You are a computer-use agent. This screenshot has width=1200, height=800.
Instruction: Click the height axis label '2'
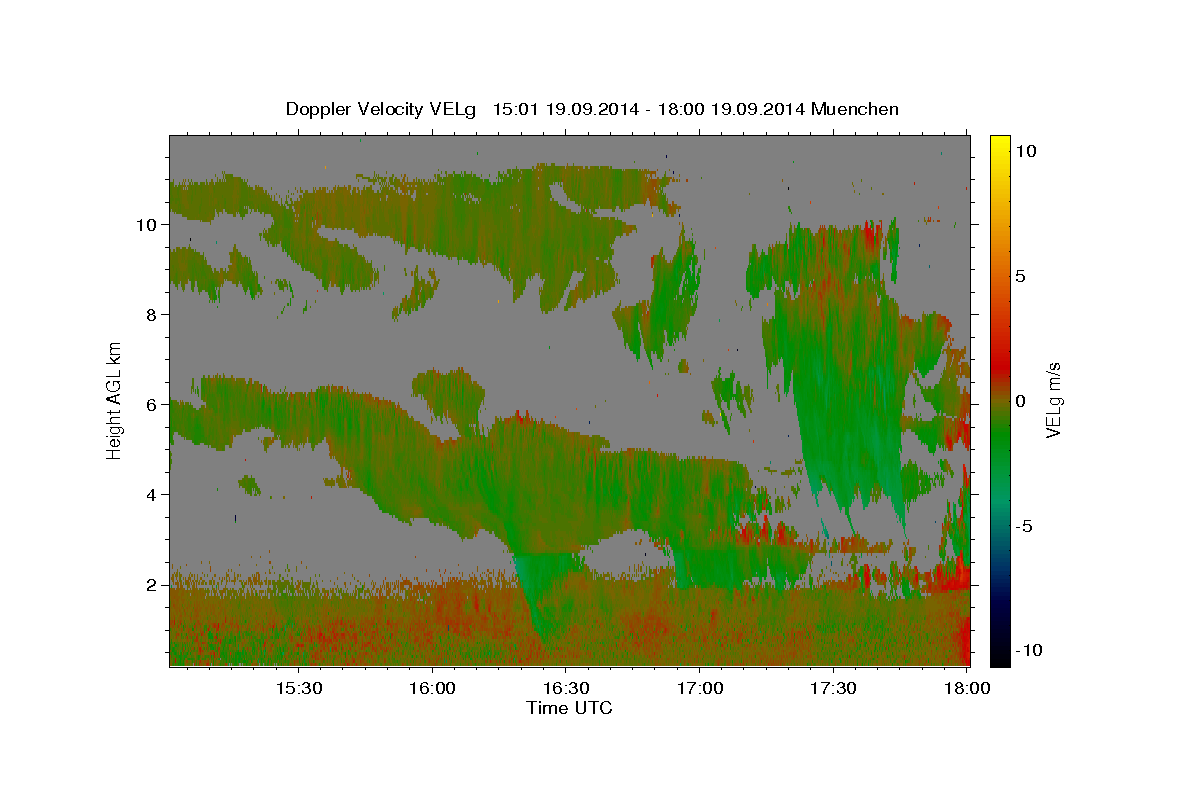tap(150, 585)
